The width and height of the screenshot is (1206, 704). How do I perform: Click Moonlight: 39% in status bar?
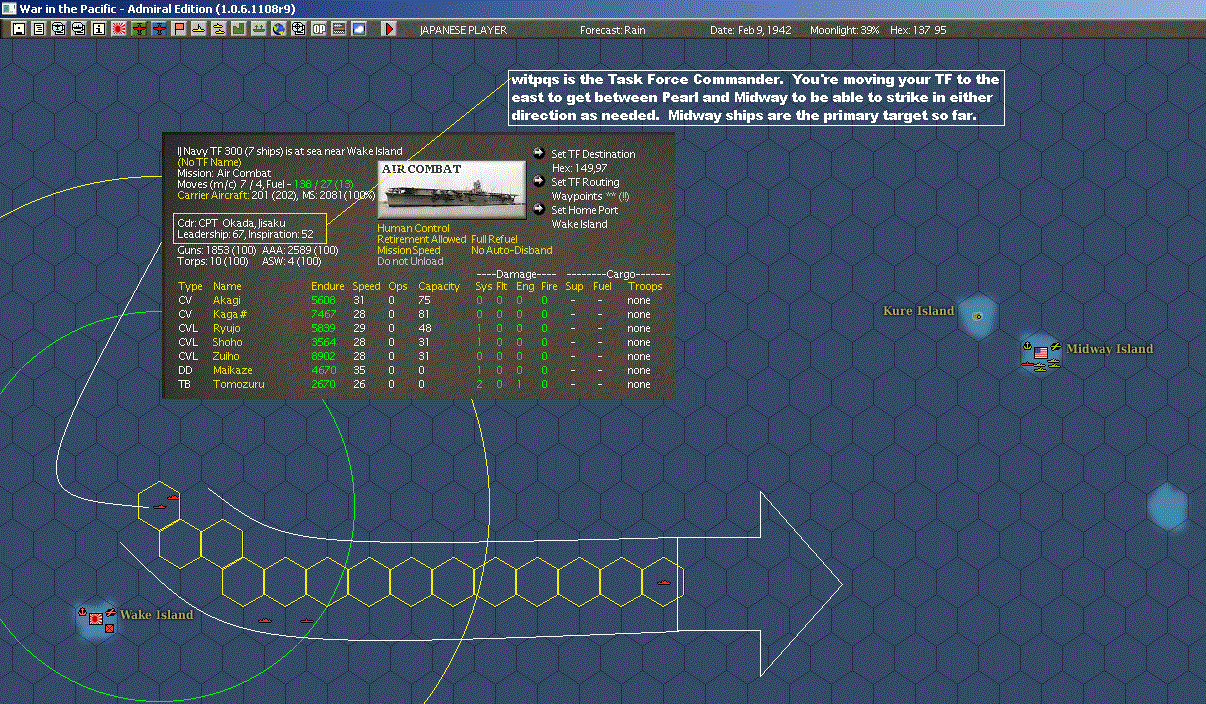pos(844,30)
